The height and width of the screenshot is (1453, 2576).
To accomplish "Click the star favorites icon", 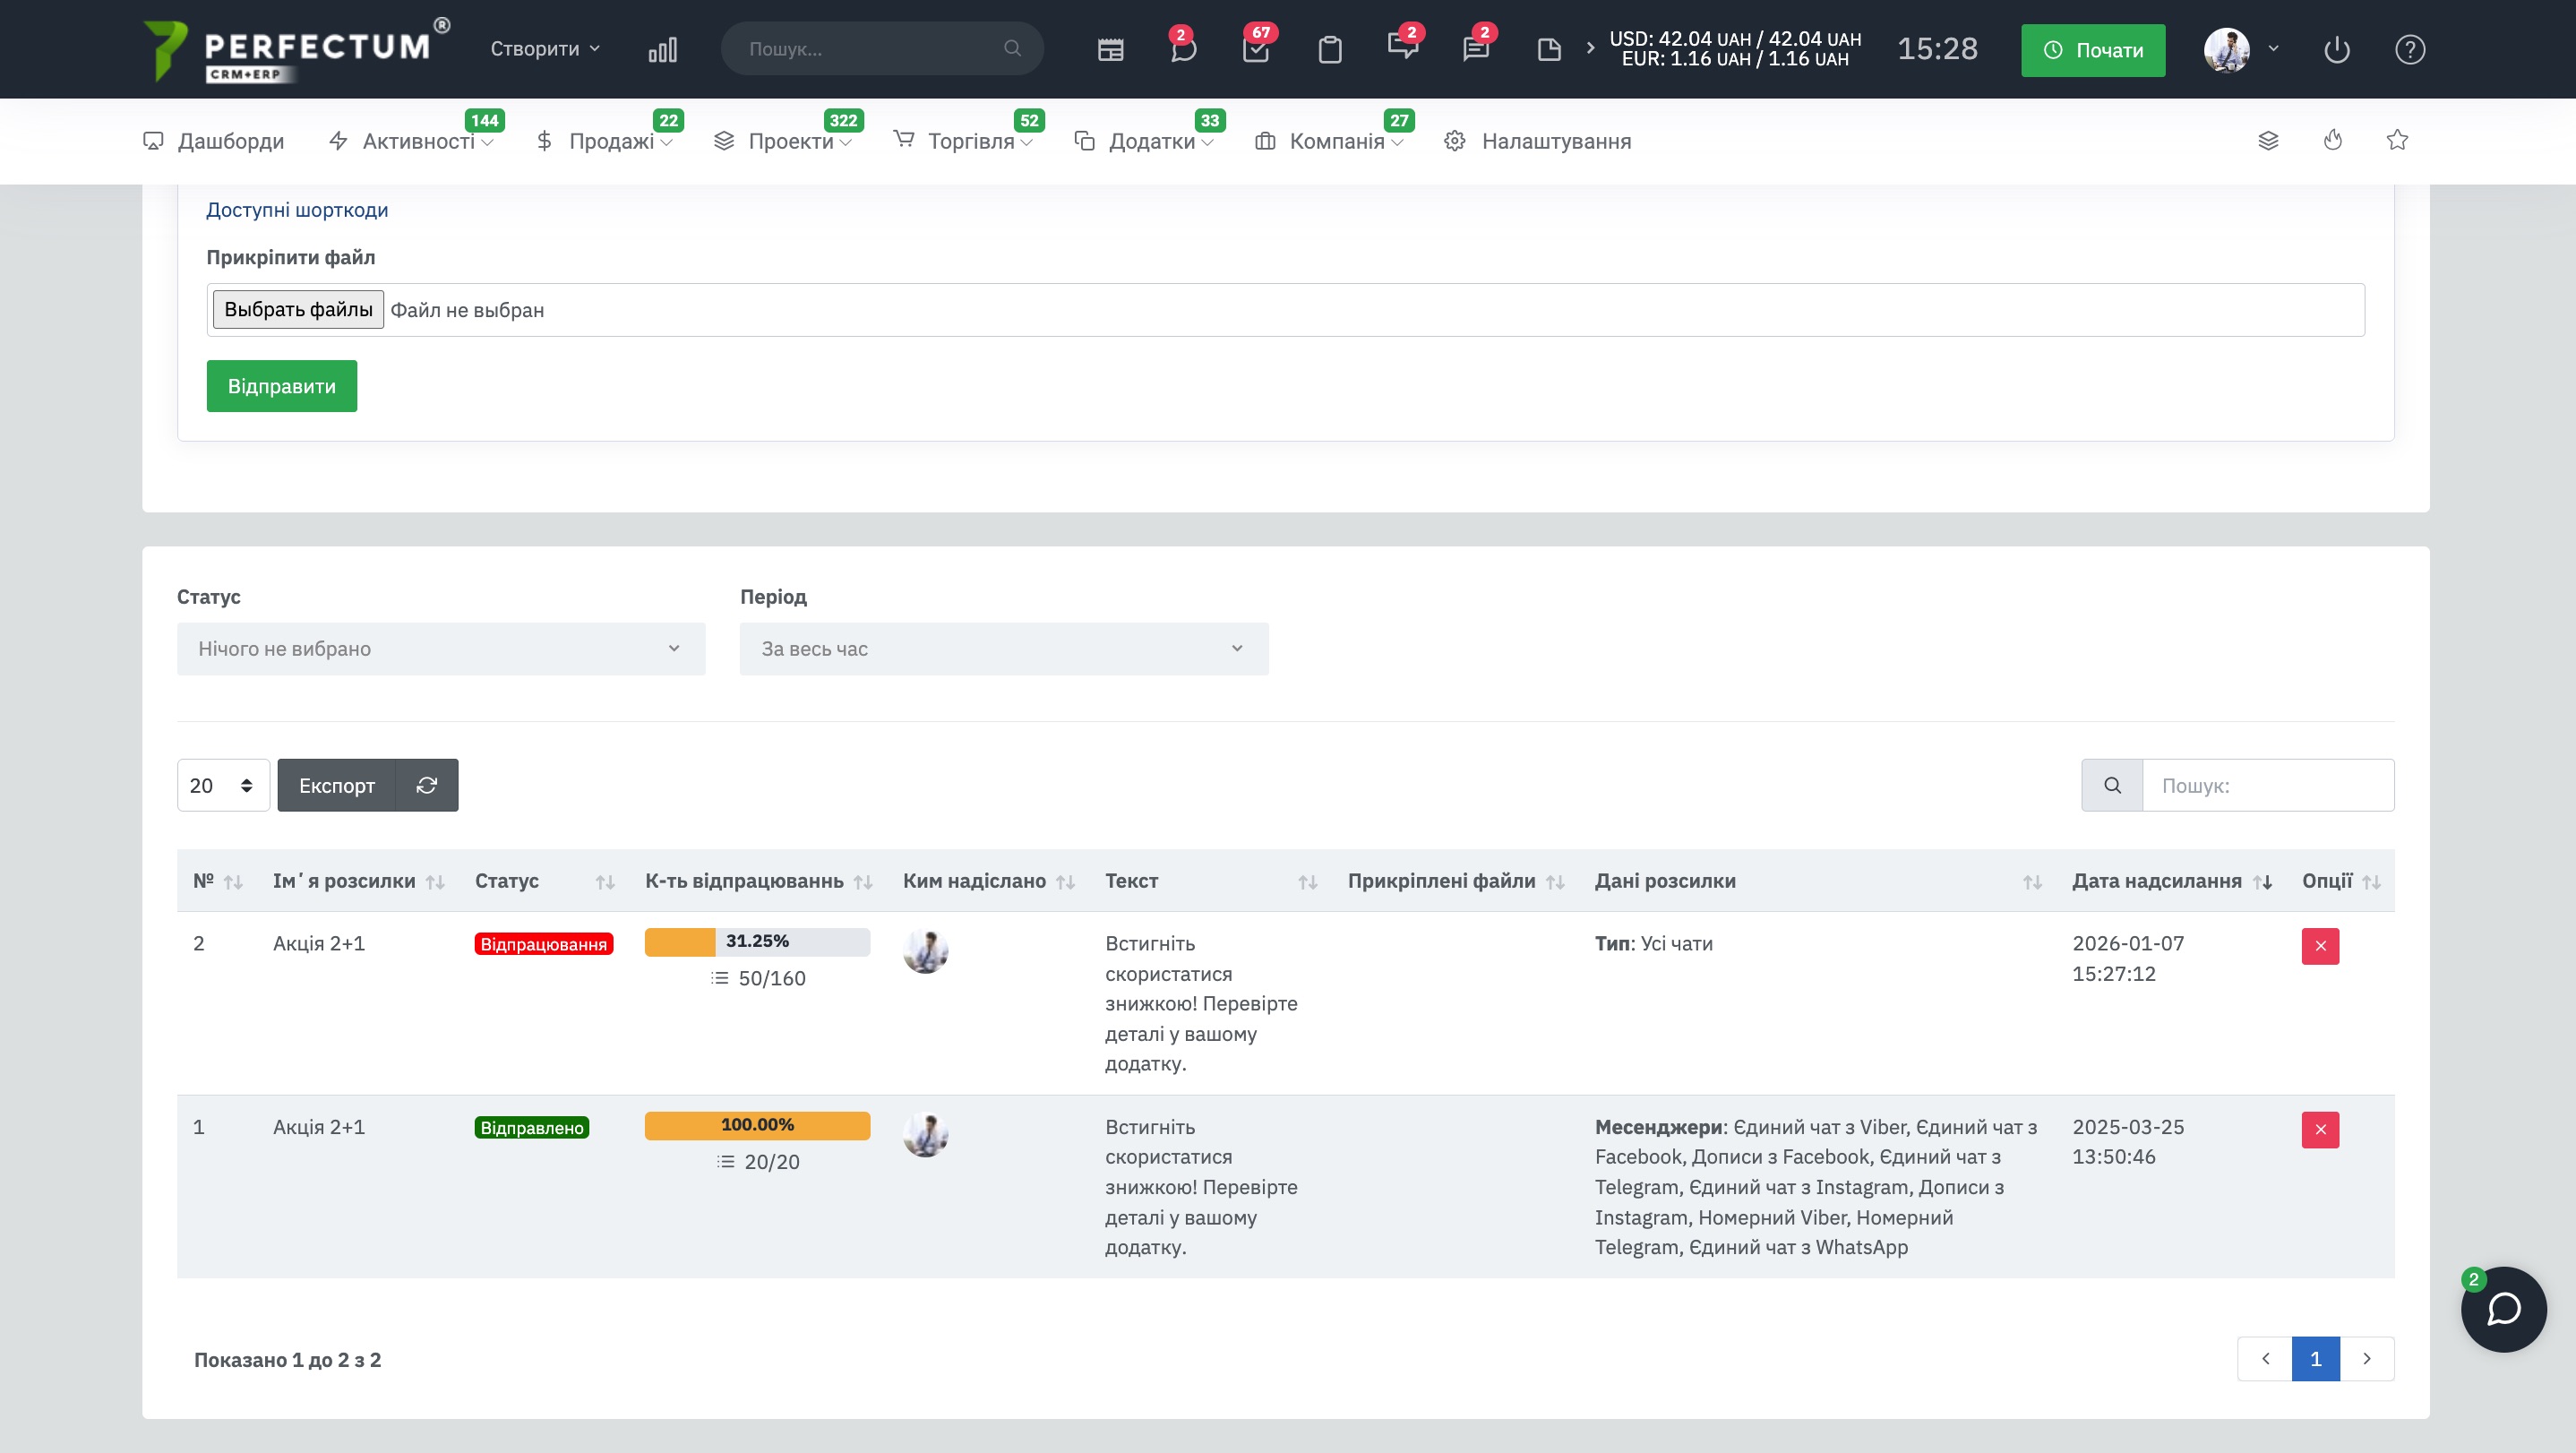I will pos(2397,141).
